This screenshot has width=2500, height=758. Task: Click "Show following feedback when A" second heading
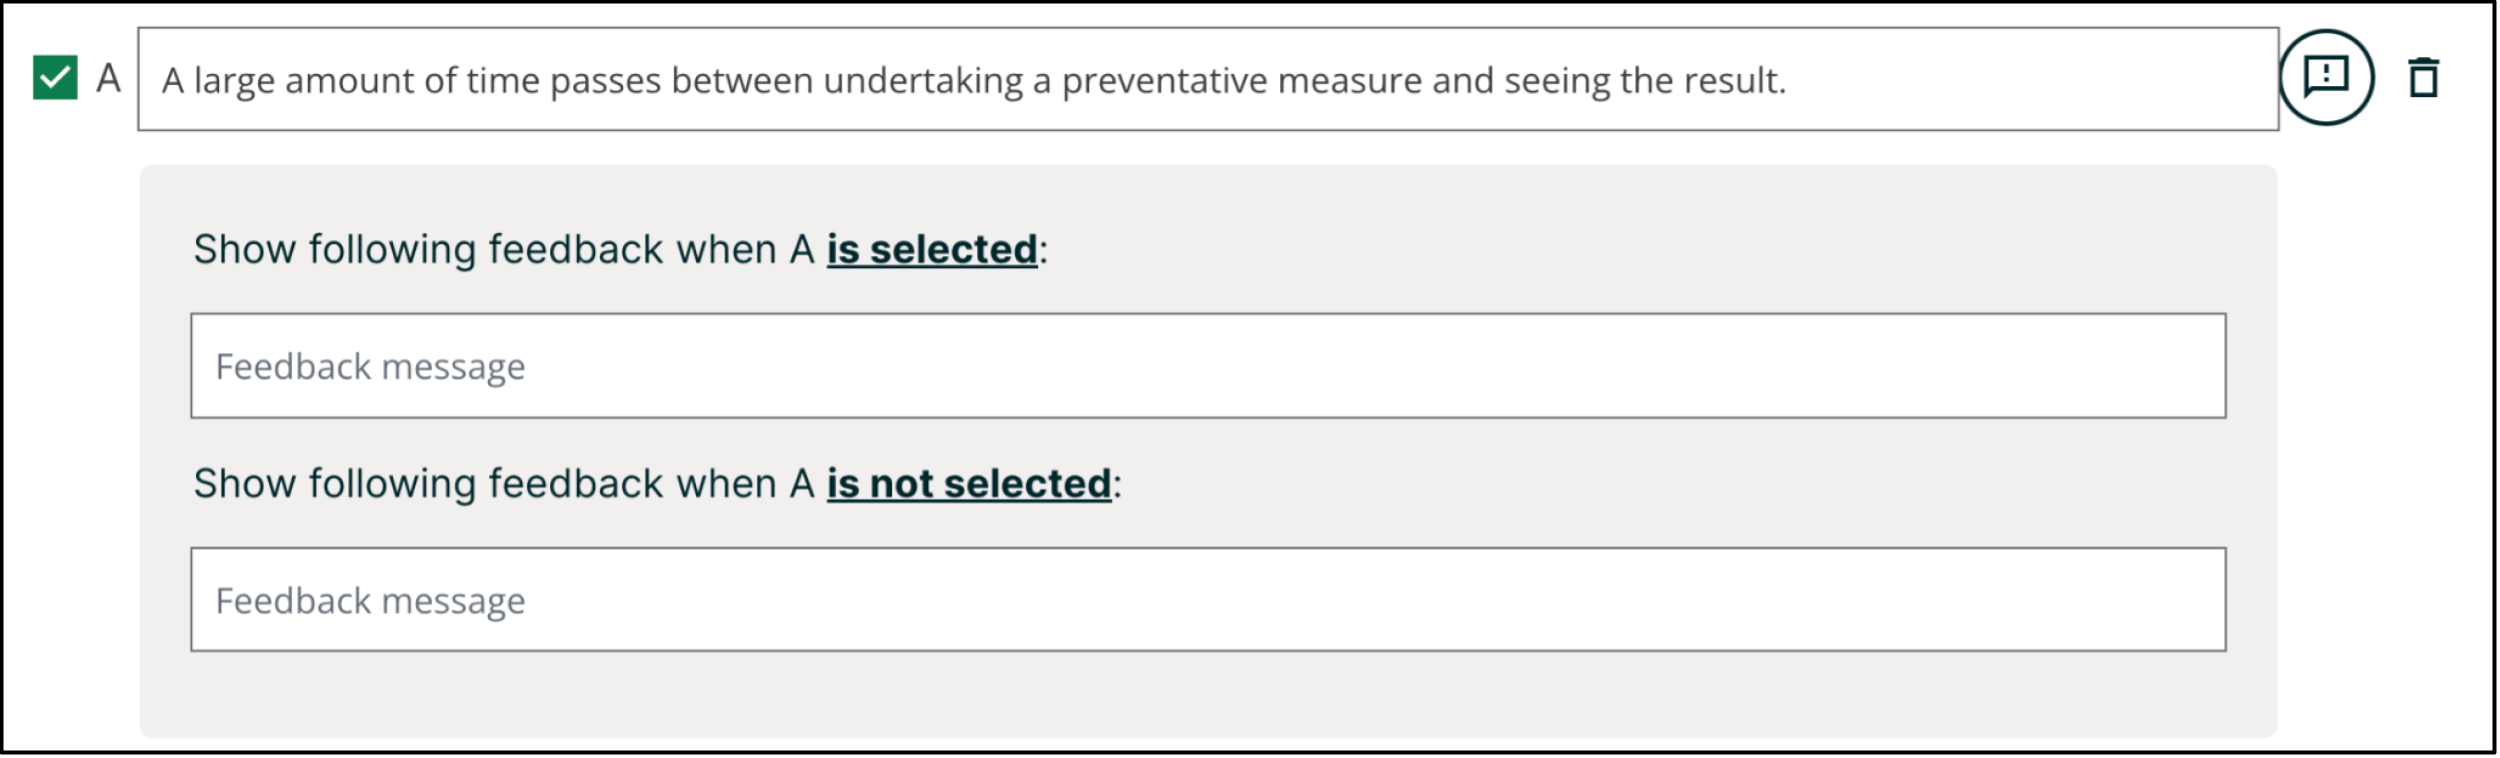click(x=503, y=484)
